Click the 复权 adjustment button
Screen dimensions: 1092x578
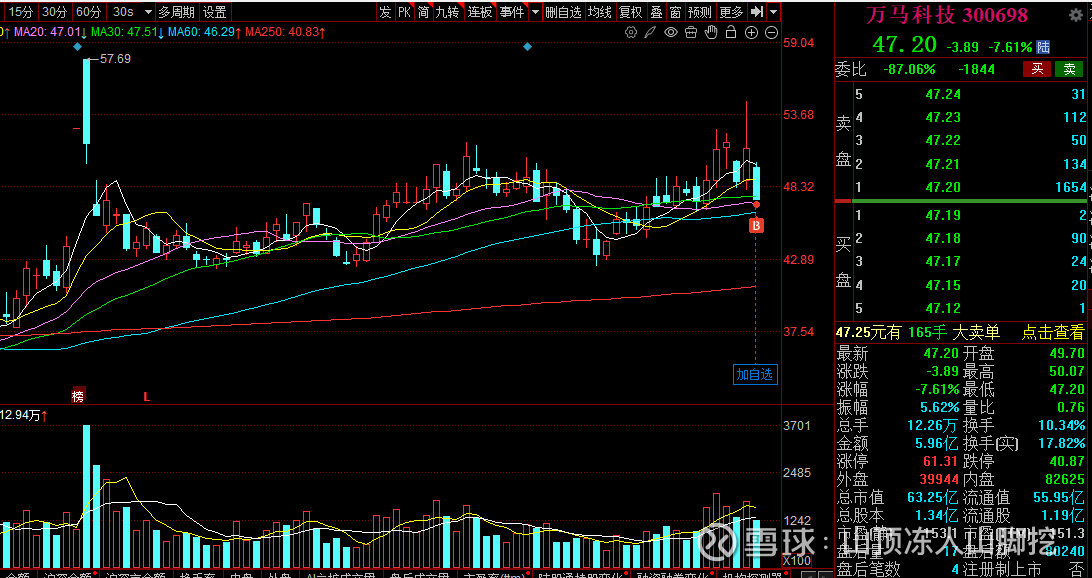click(x=631, y=12)
